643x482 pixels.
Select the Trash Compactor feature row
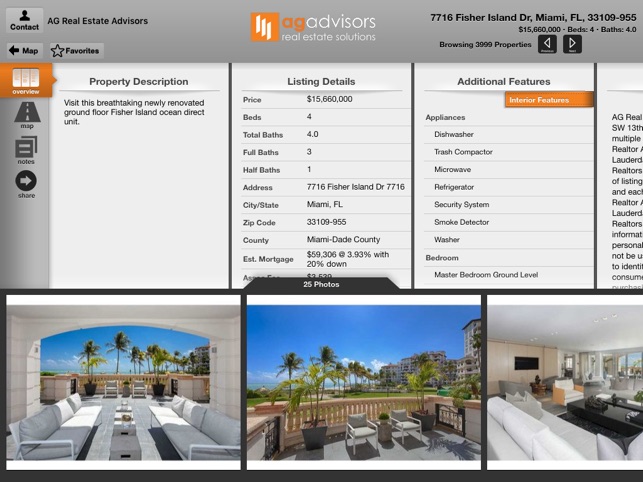(x=508, y=152)
